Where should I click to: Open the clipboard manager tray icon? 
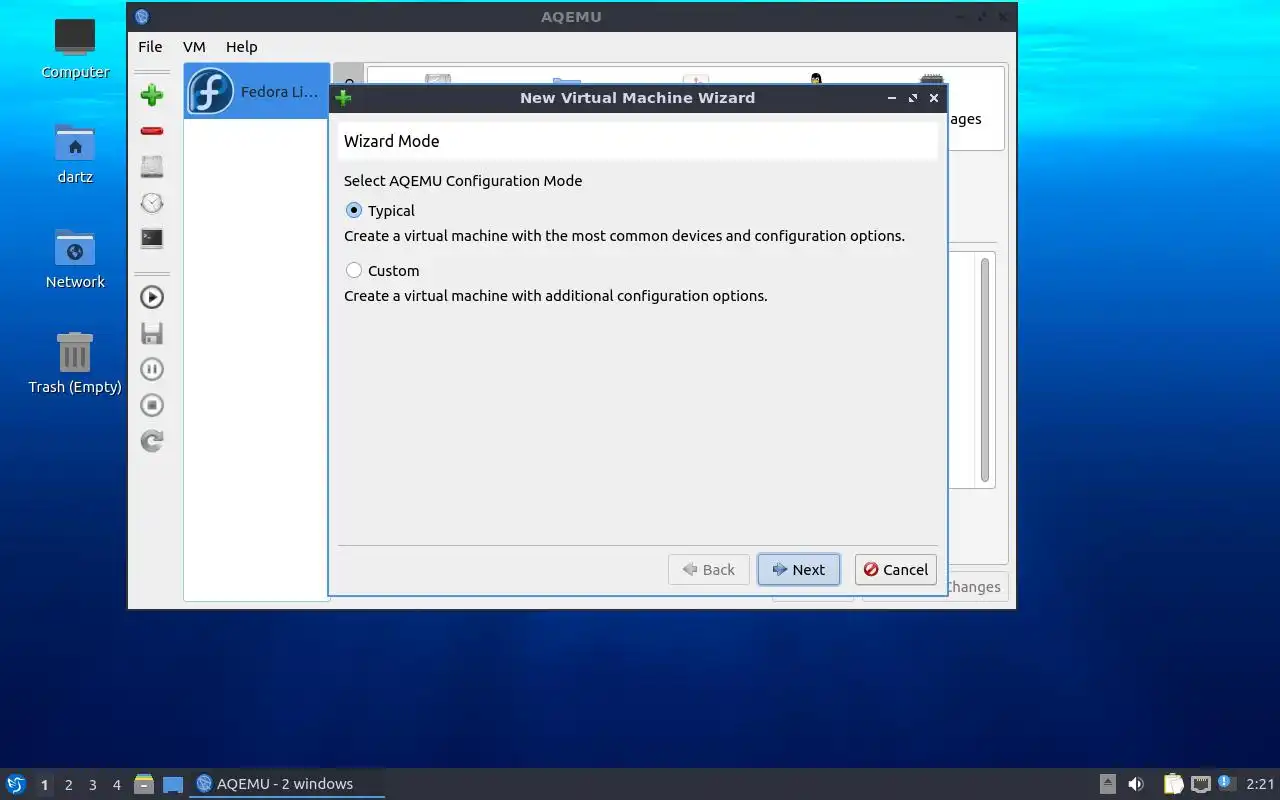coord(1173,784)
